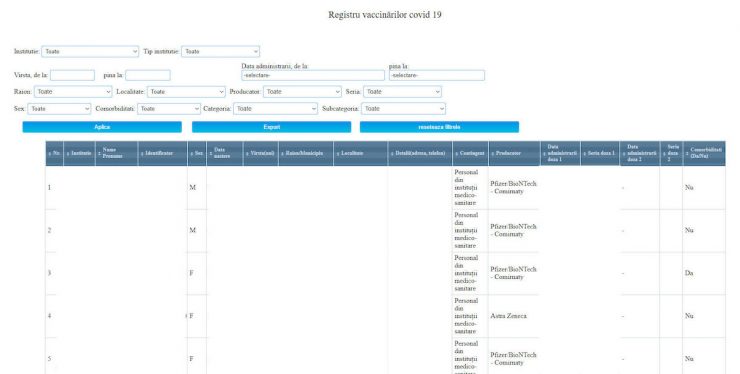Sort by the Seria doza 2 arrows

(664, 154)
